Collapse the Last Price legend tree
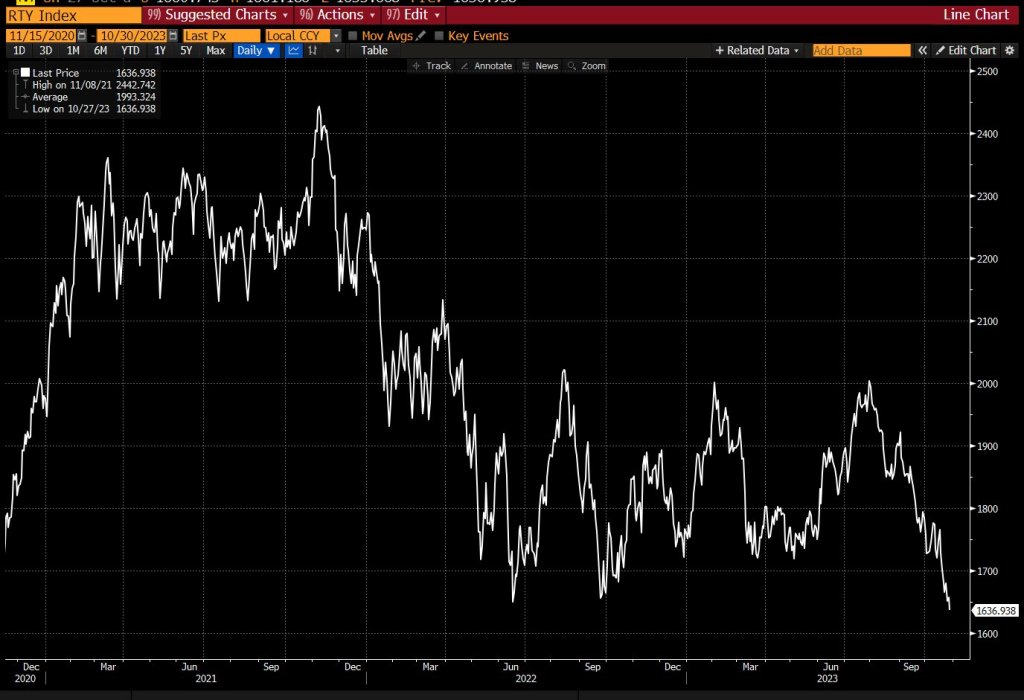Viewport: 1024px width, 700px height. coord(15,73)
